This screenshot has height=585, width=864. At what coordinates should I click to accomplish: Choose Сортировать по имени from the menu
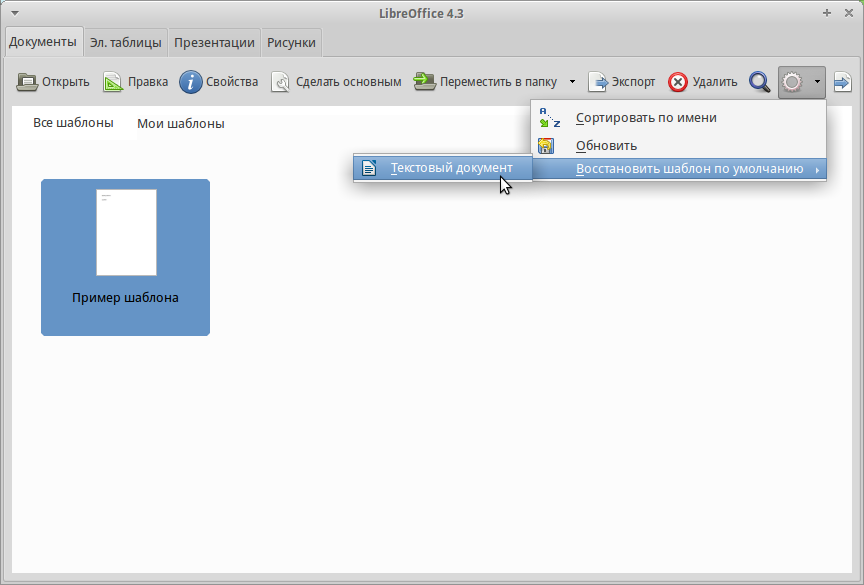point(646,117)
